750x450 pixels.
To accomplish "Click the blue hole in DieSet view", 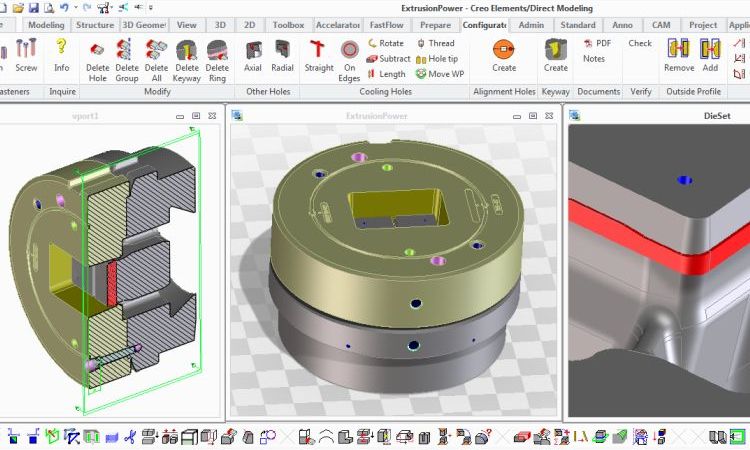I will click(684, 180).
